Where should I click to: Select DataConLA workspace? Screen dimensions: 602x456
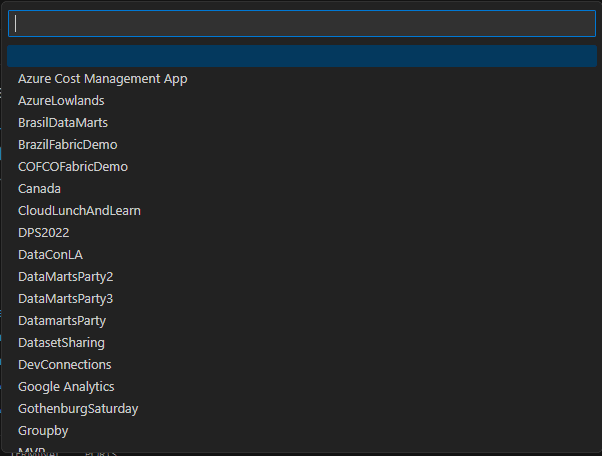click(x=302, y=254)
